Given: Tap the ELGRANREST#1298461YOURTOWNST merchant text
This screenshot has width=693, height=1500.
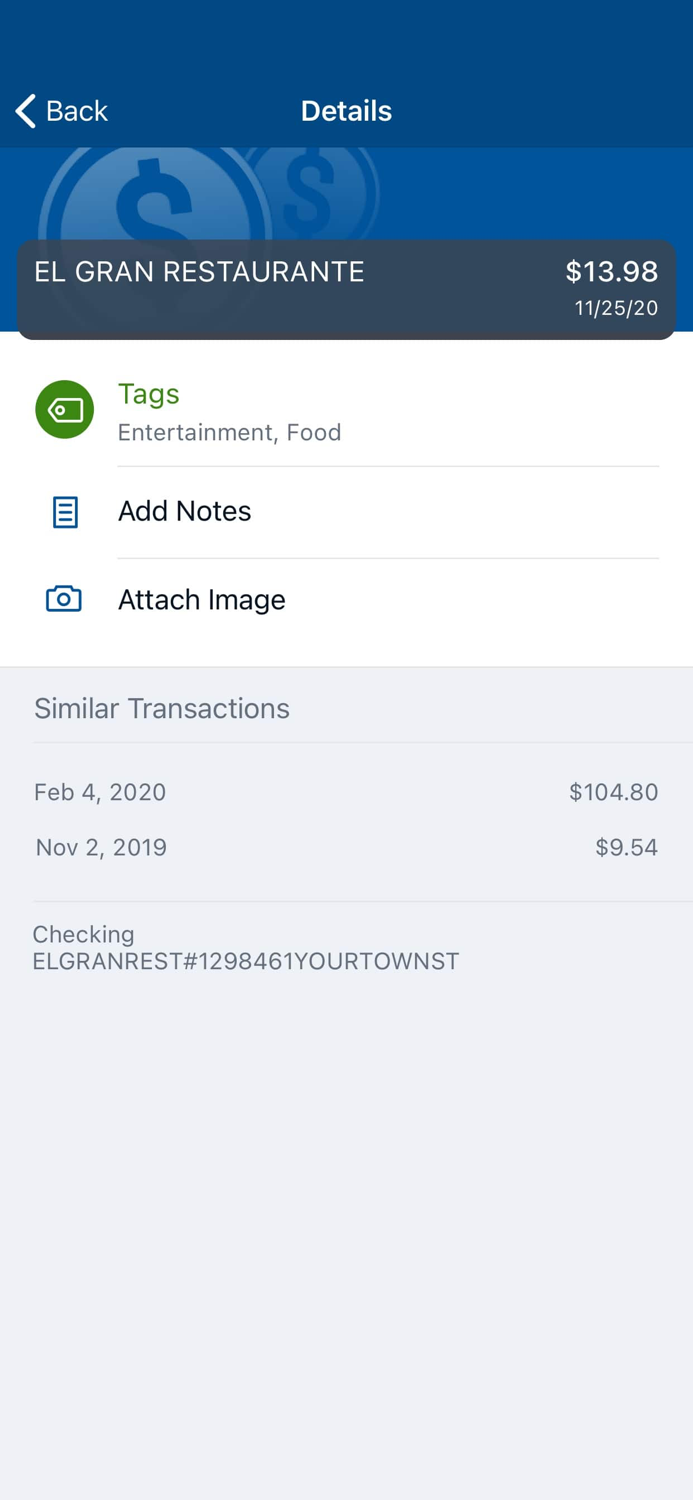Looking at the screenshot, I should [x=246, y=961].
